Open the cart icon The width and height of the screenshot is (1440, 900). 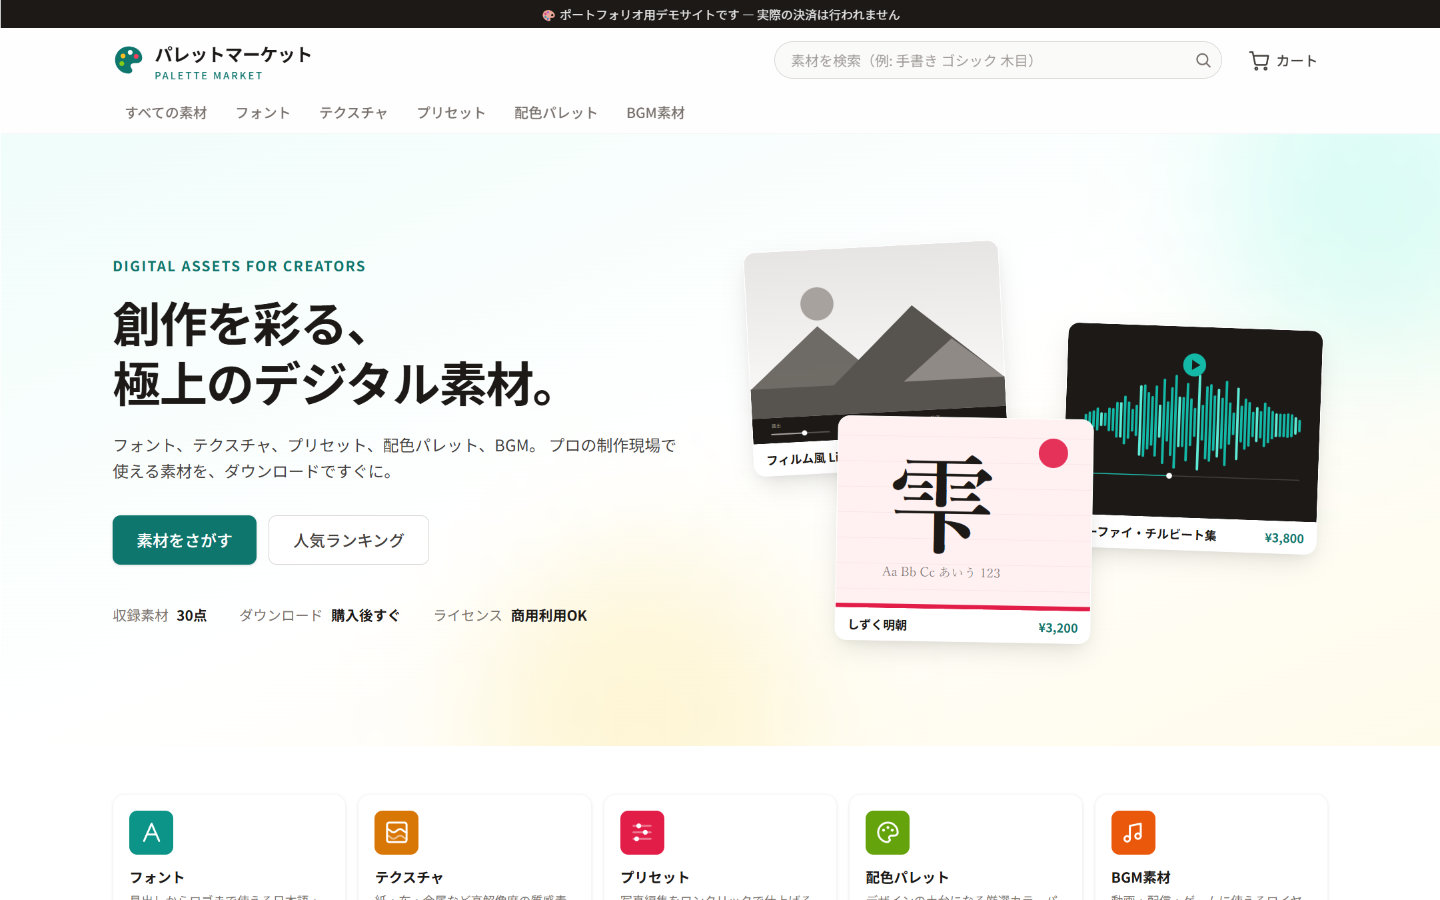click(1259, 61)
